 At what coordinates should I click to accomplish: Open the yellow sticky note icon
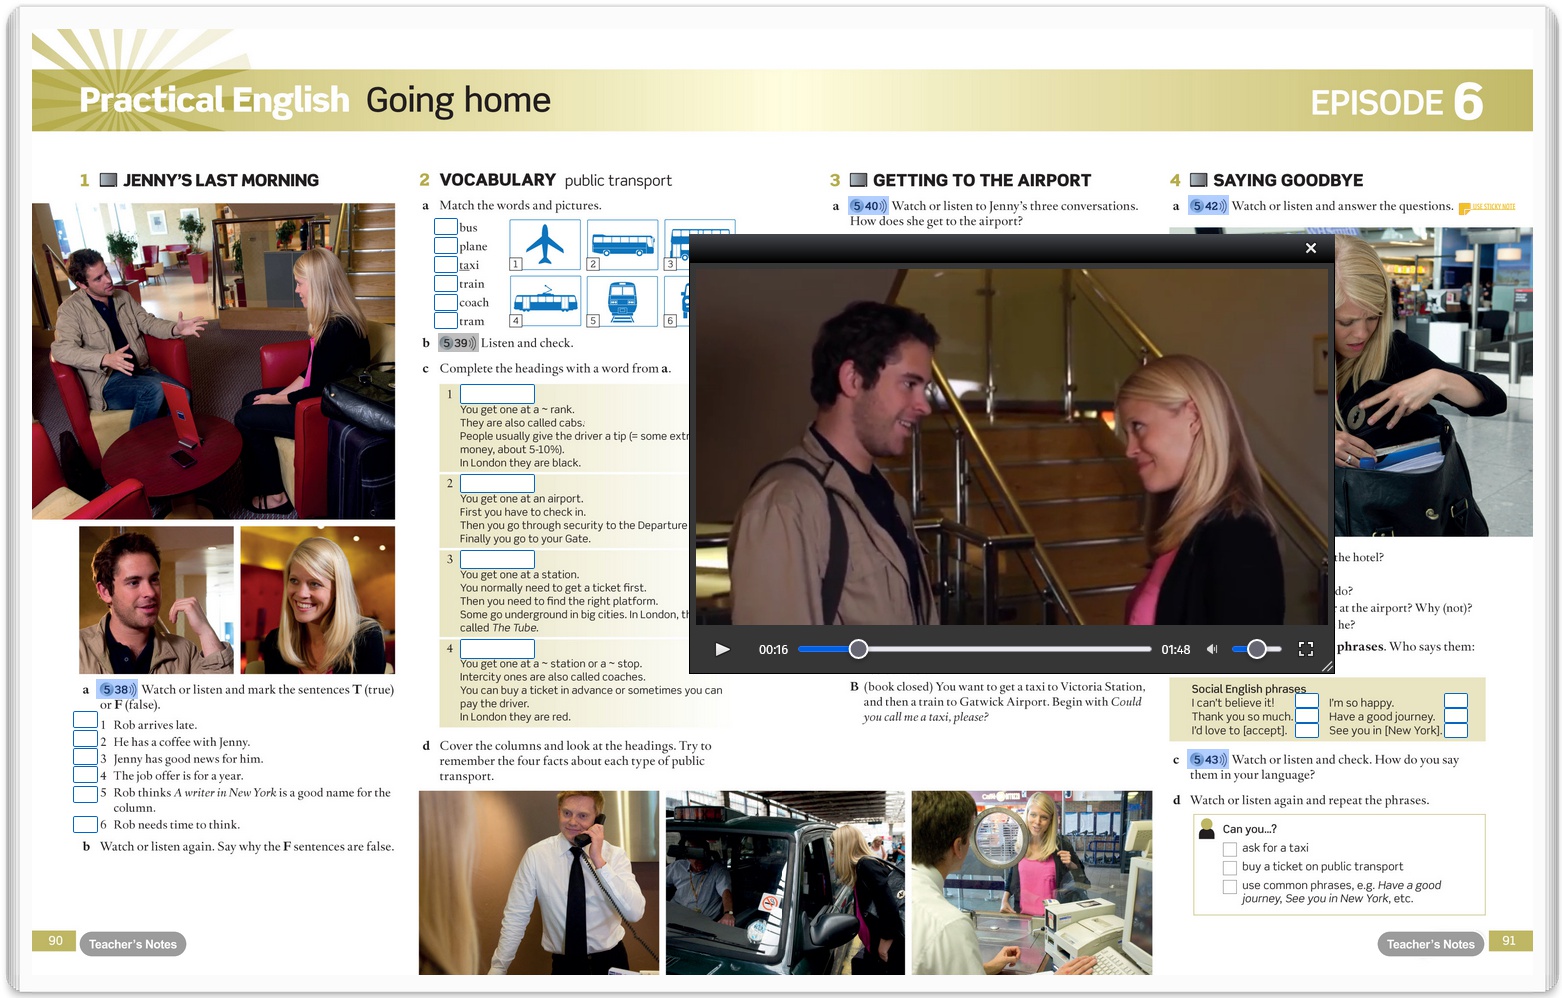coord(1465,208)
